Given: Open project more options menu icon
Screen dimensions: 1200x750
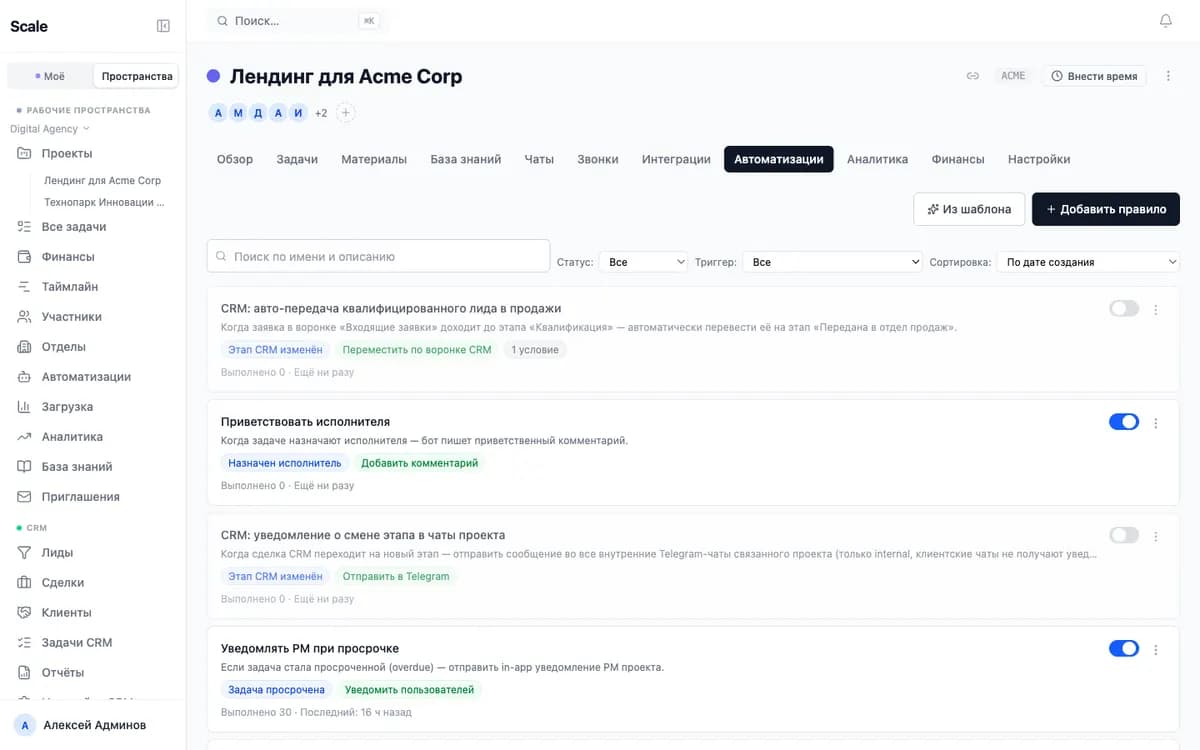Looking at the screenshot, I should click(x=1168, y=76).
